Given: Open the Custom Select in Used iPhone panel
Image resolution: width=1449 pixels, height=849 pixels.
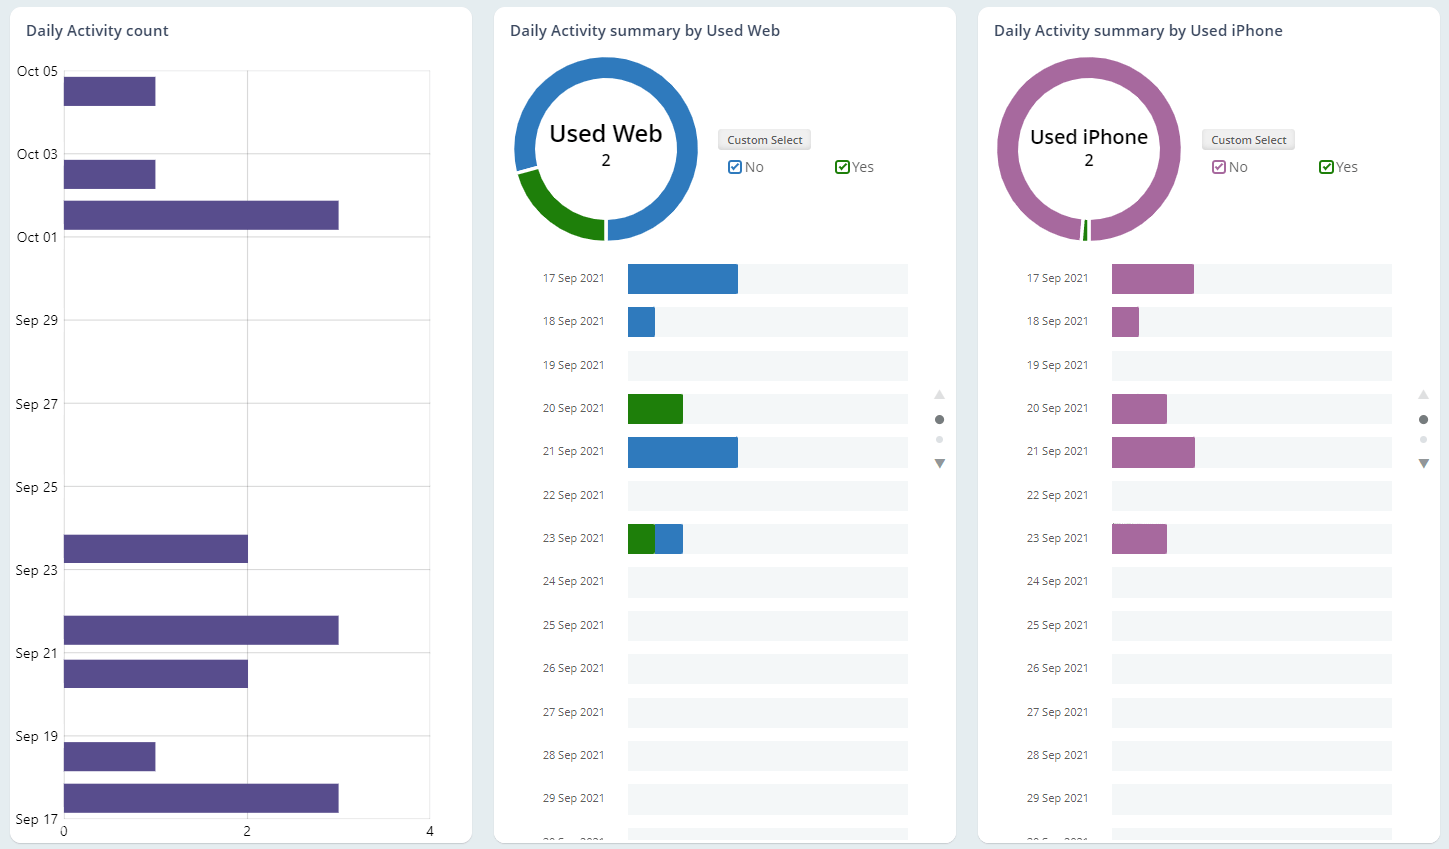Looking at the screenshot, I should point(1248,139).
